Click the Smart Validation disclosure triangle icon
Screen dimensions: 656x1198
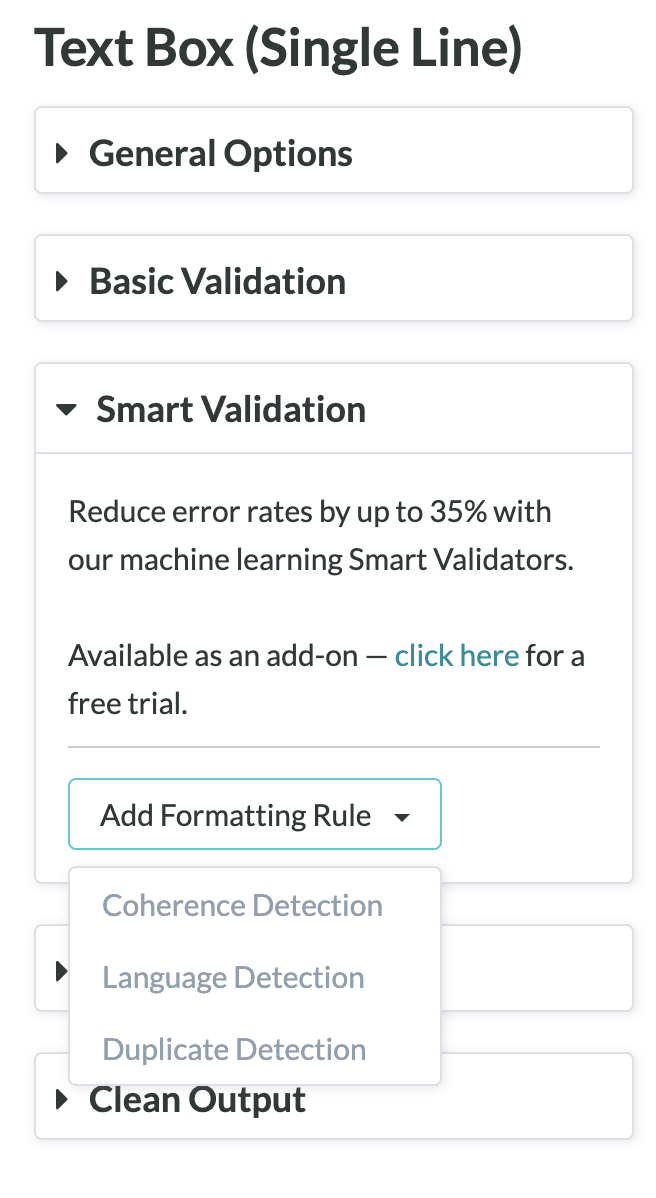(x=66, y=408)
